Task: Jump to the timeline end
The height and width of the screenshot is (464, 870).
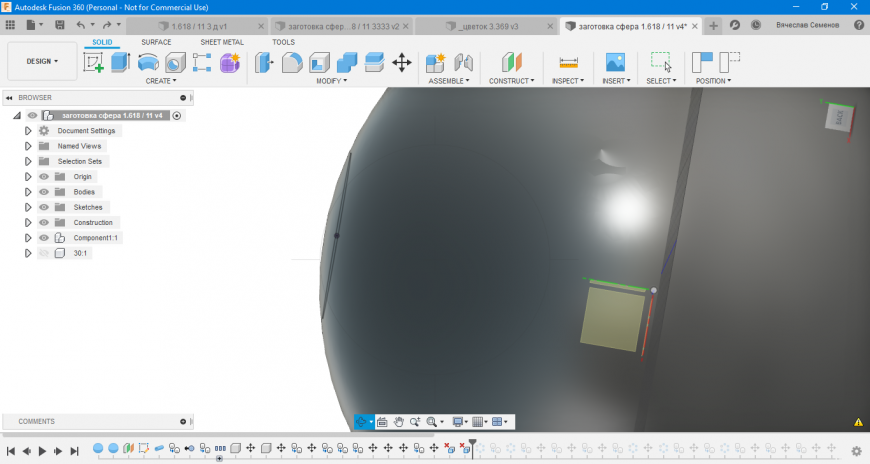Action: pos(74,451)
